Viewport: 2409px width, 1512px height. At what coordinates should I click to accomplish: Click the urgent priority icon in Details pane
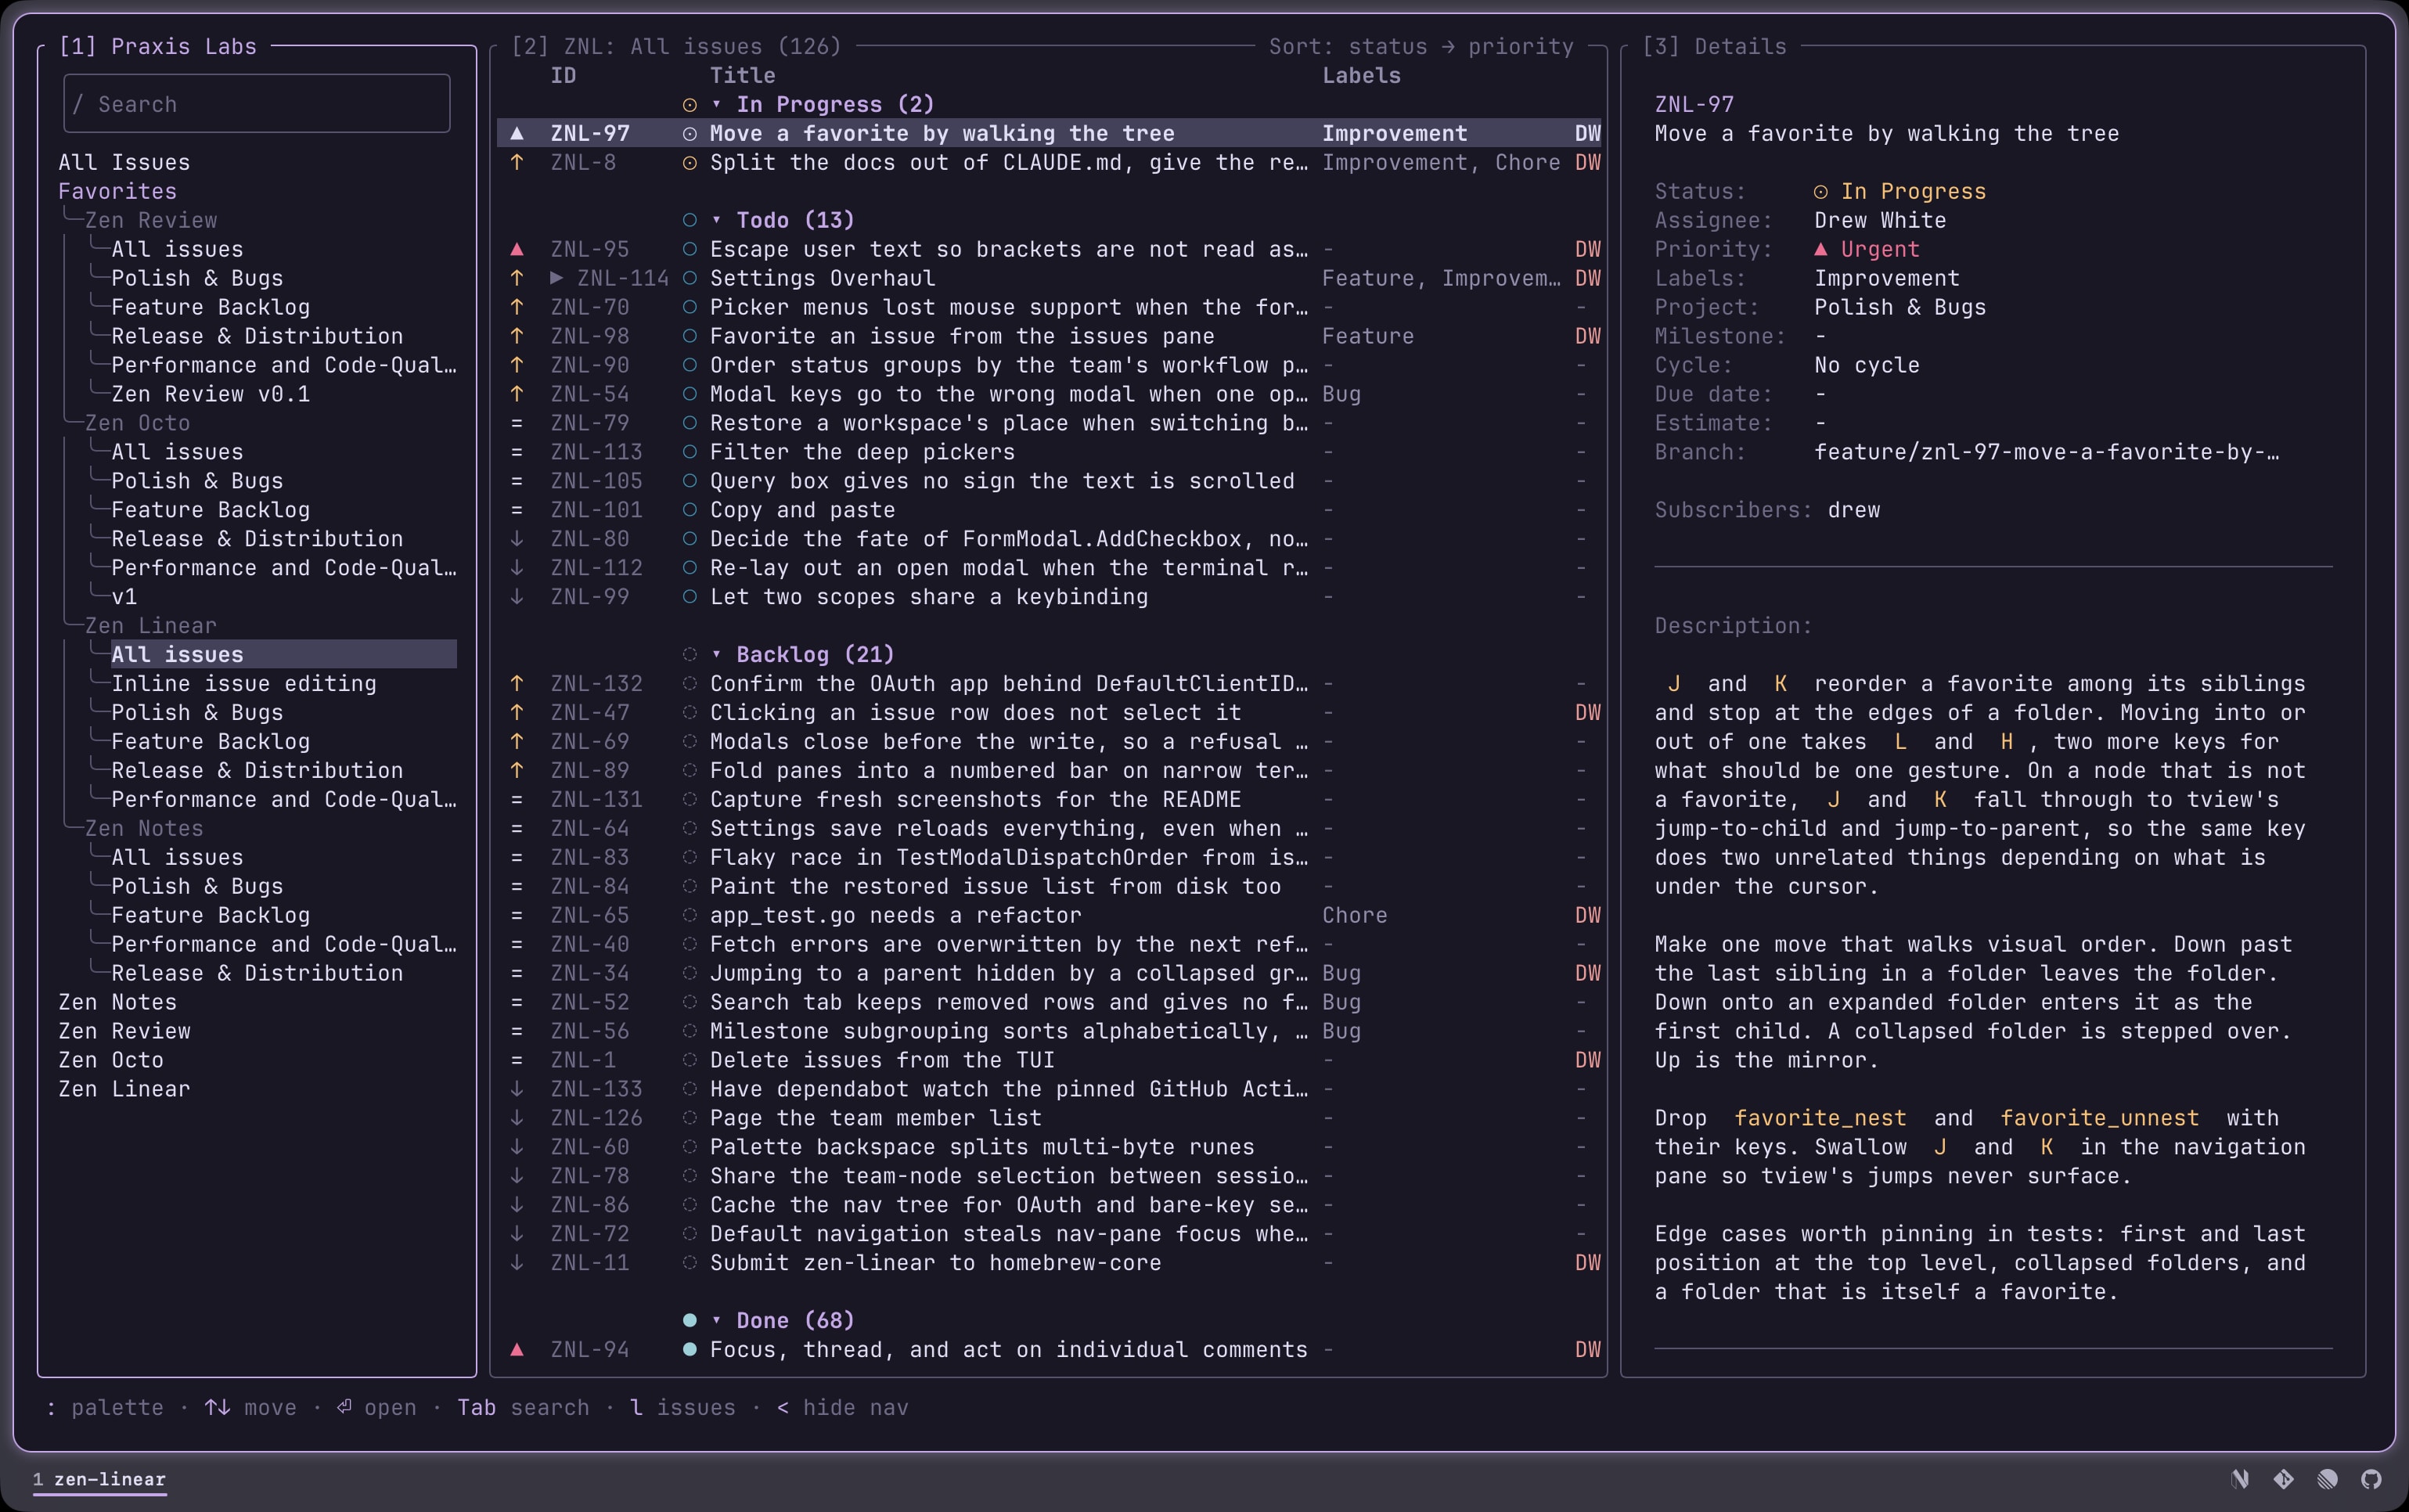pyautogui.click(x=1821, y=249)
